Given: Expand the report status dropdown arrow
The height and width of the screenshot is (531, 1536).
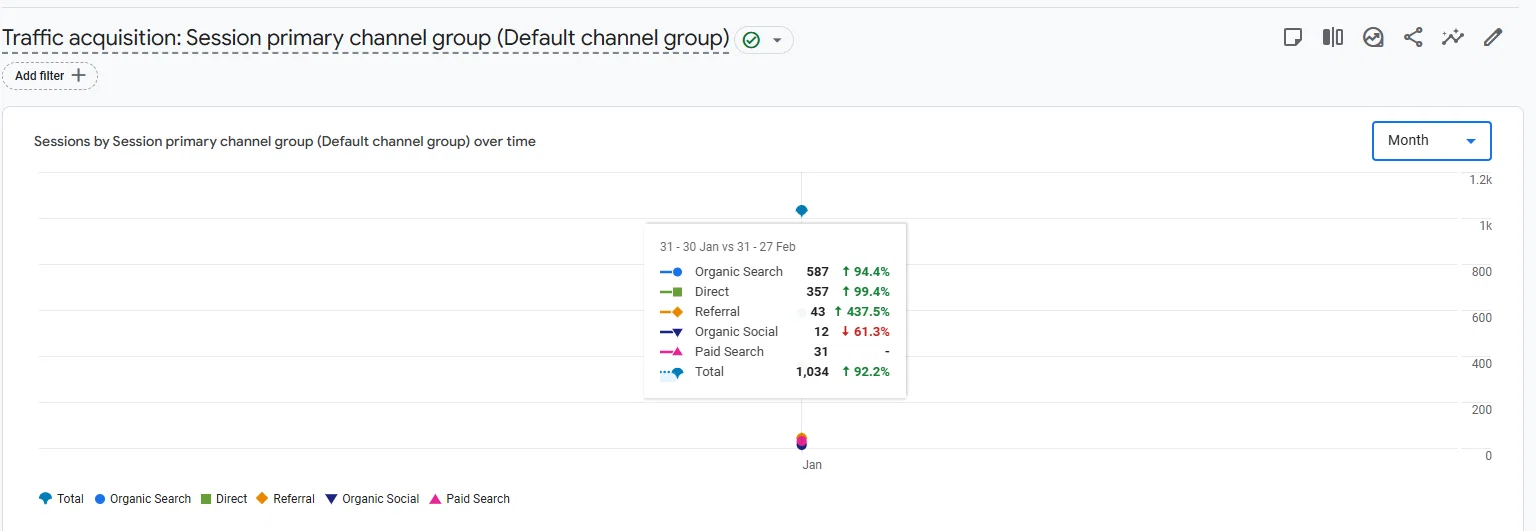Looking at the screenshot, I should pyautogui.click(x=777, y=40).
